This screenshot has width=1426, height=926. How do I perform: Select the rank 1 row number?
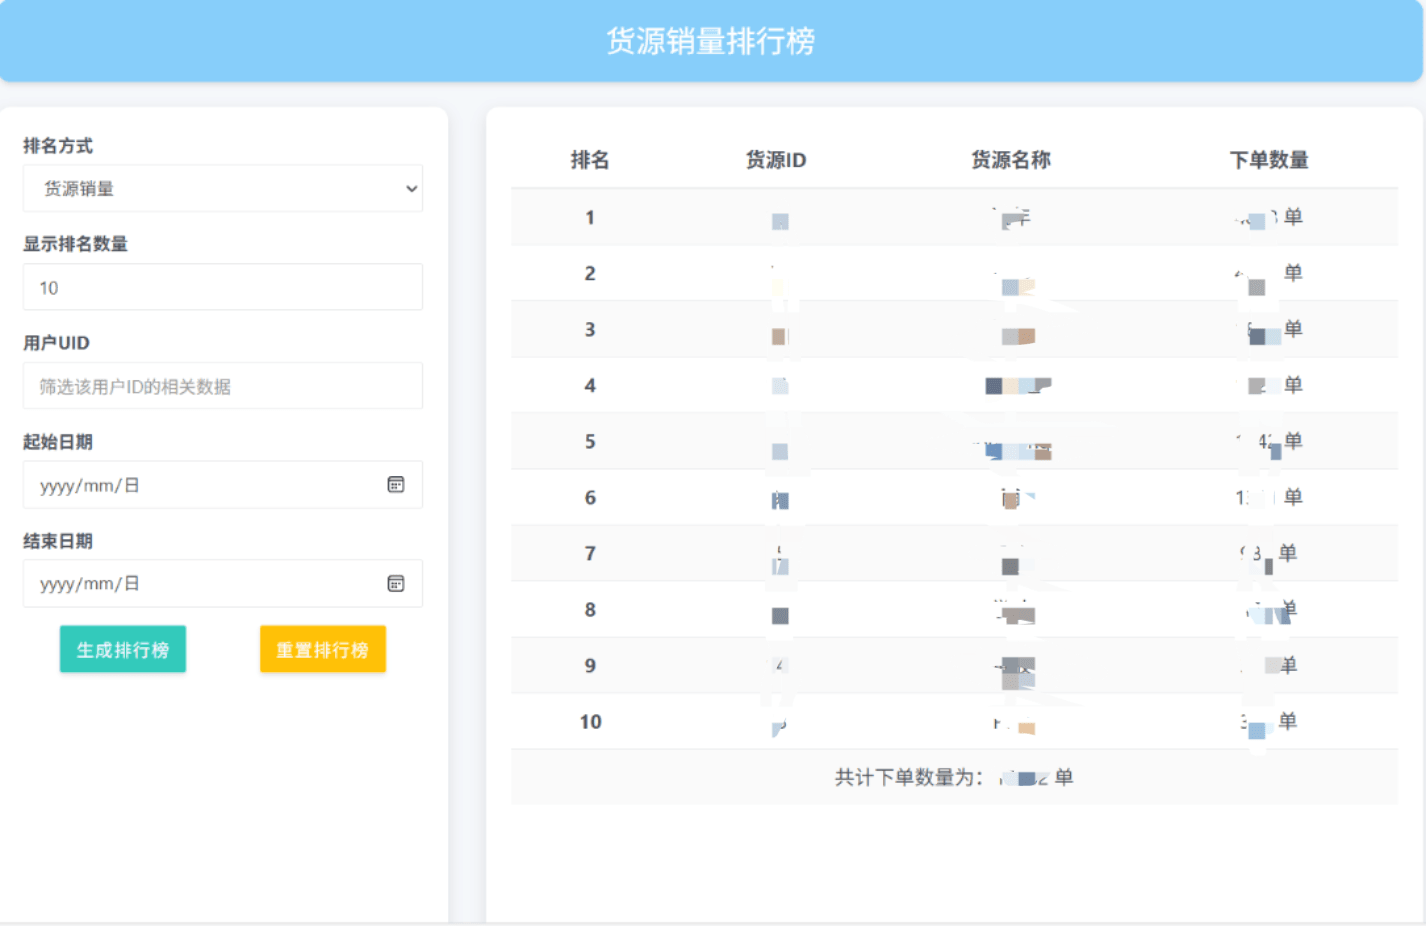590,218
